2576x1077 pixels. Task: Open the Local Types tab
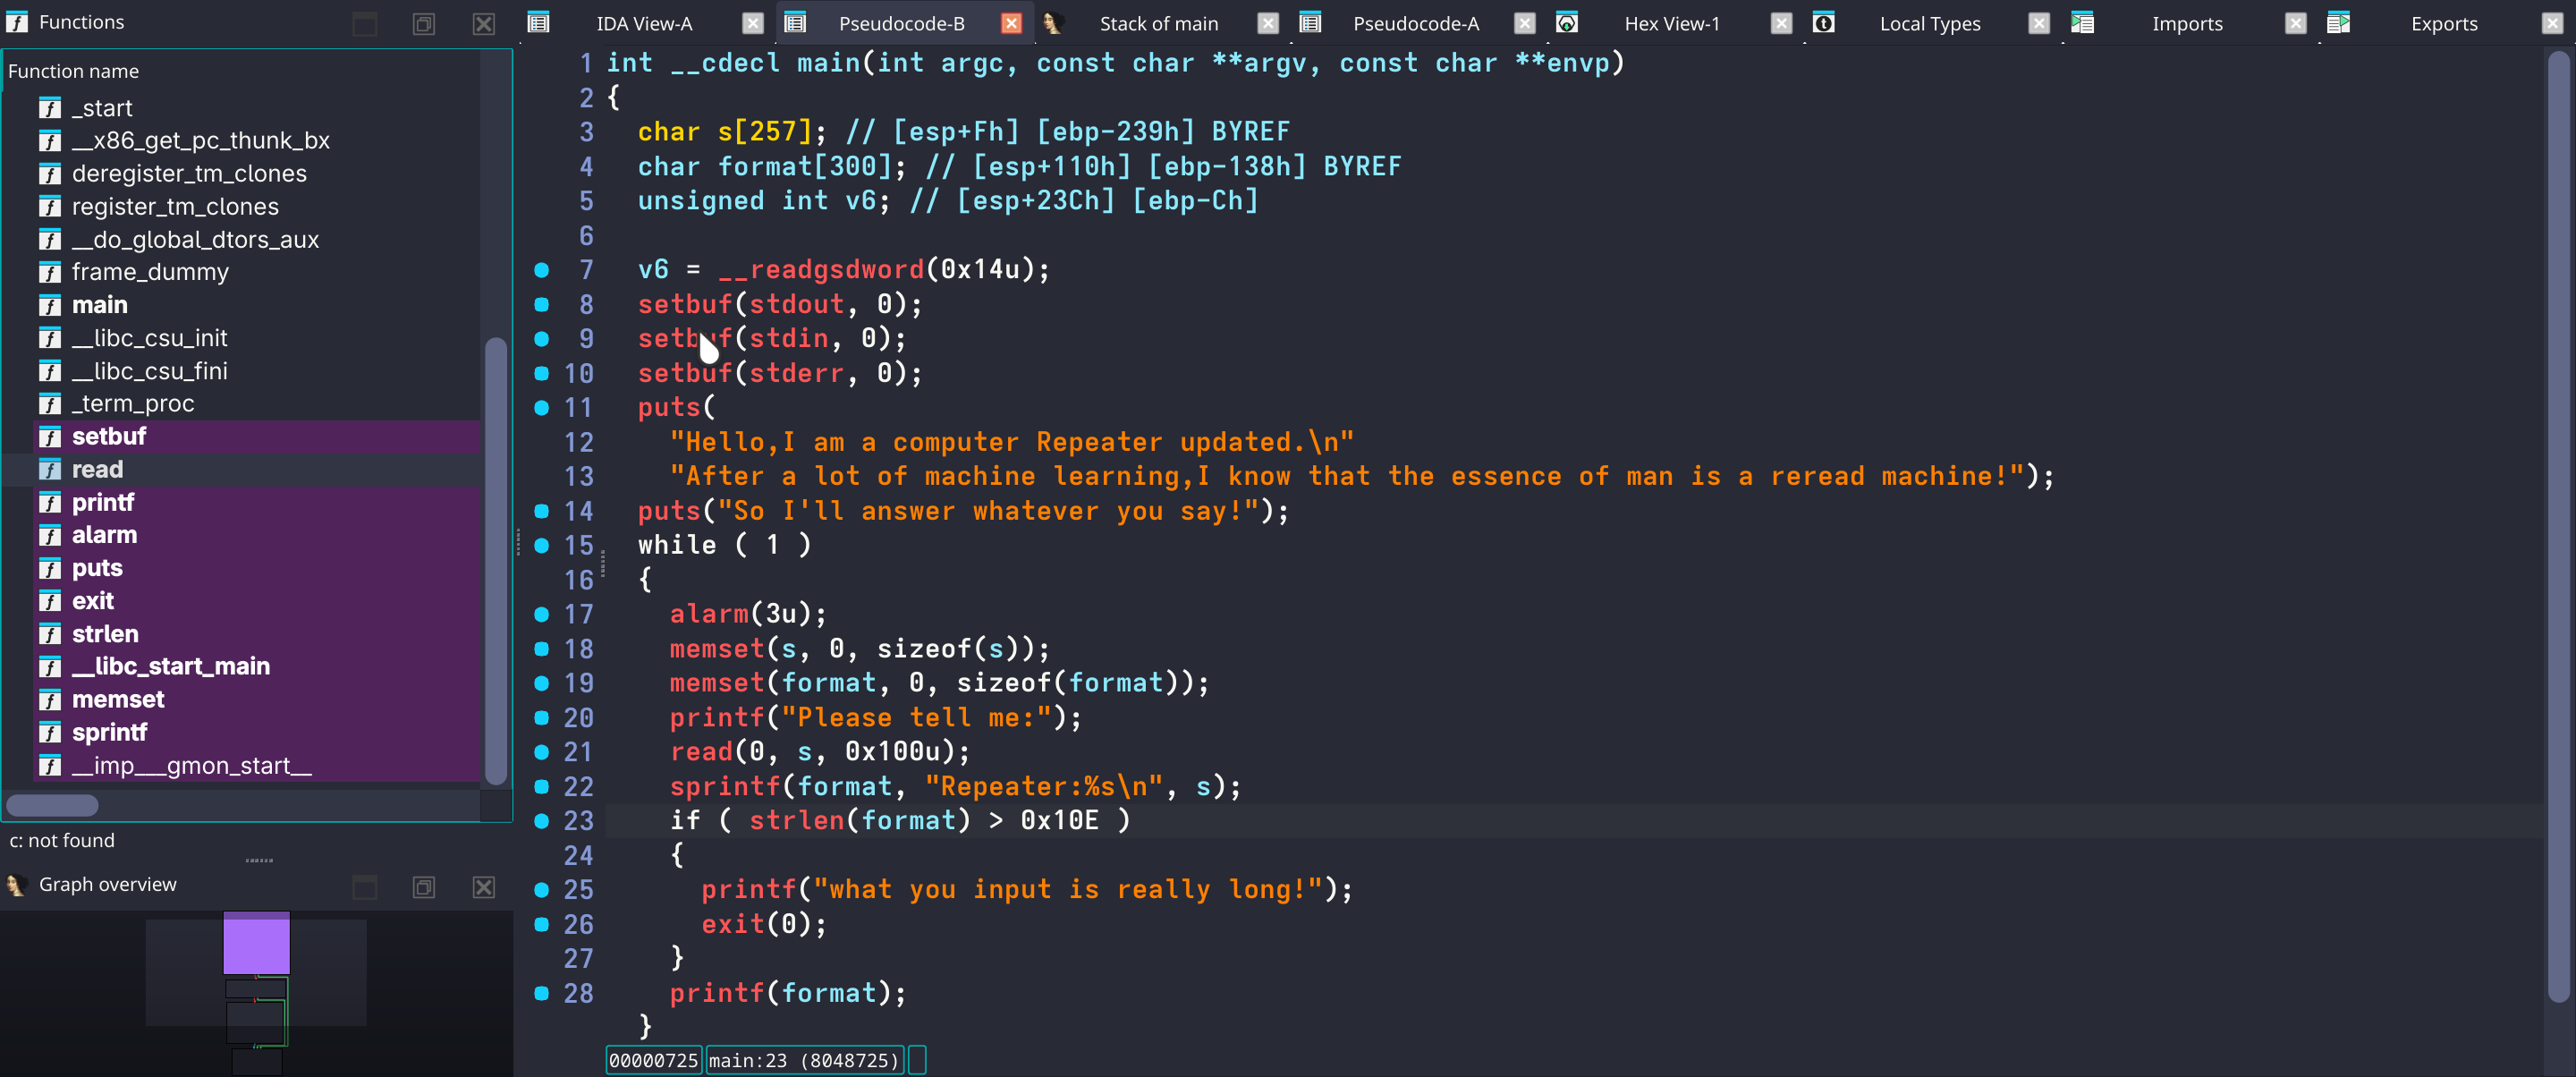[1929, 23]
